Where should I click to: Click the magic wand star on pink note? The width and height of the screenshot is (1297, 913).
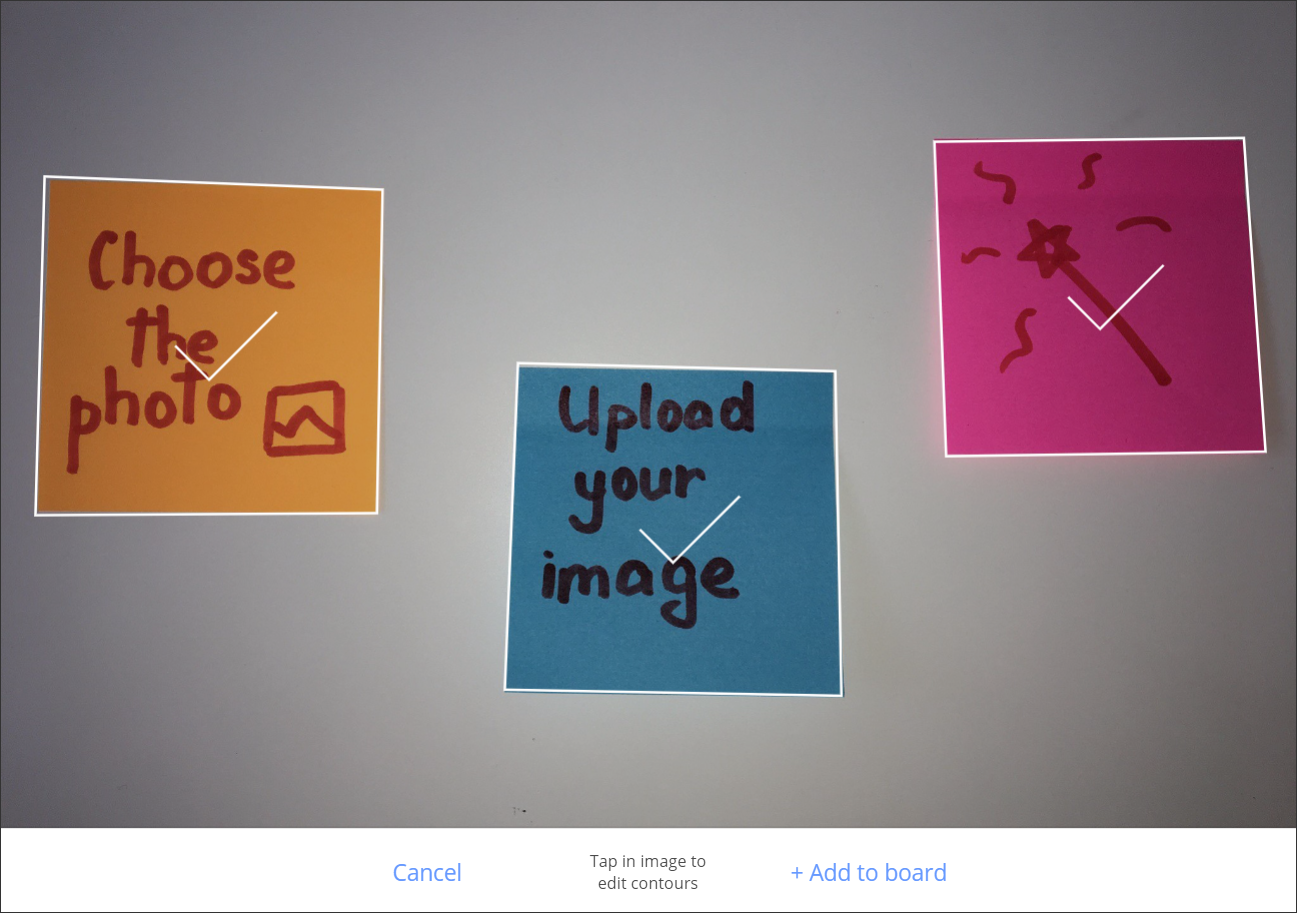[x=1046, y=249]
